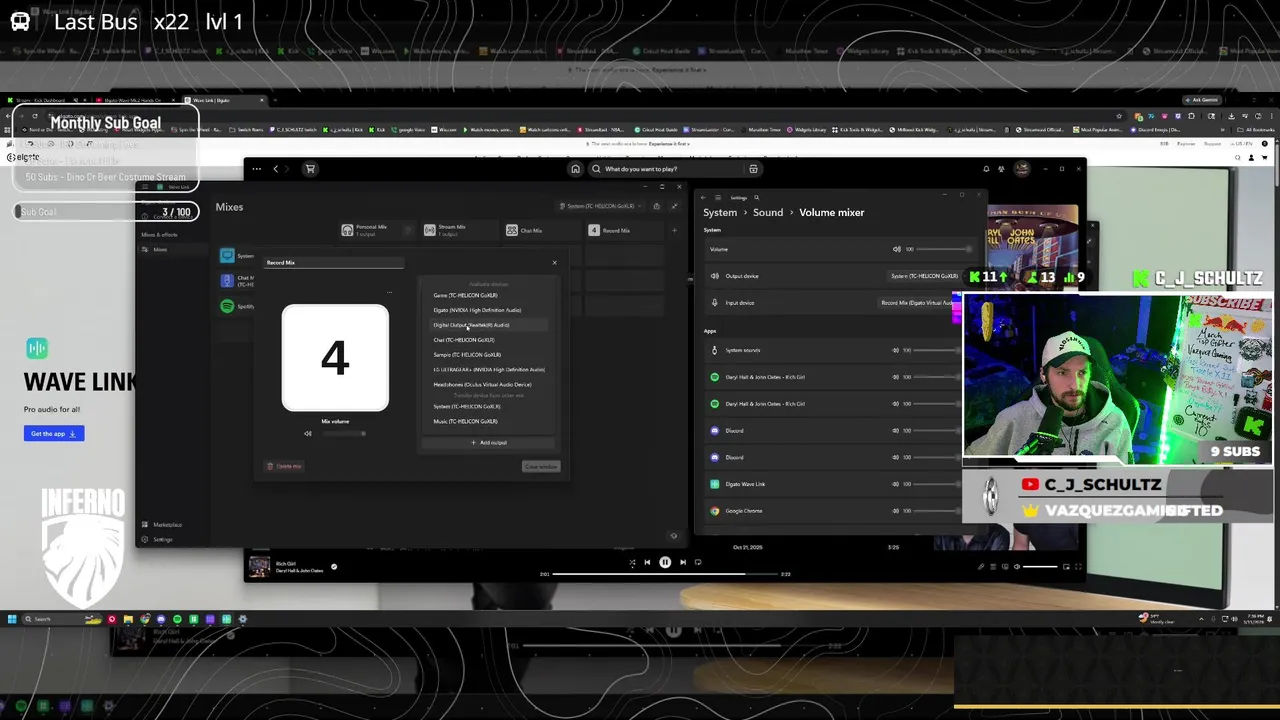1280x720 pixels.
Task: Go to previous track in Spotify
Action: tap(647, 562)
